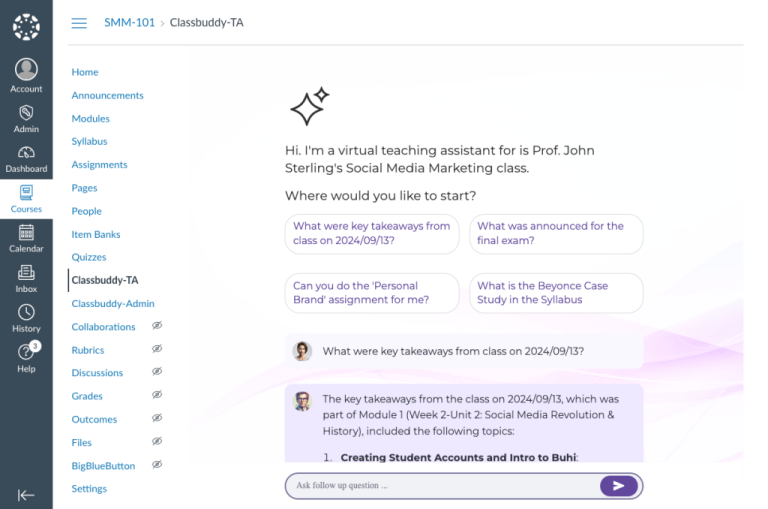Toggle visibility eye next to Rubrics
Image resolution: width=768 pixels, height=509 pixels.
click(x=157, y=350)
